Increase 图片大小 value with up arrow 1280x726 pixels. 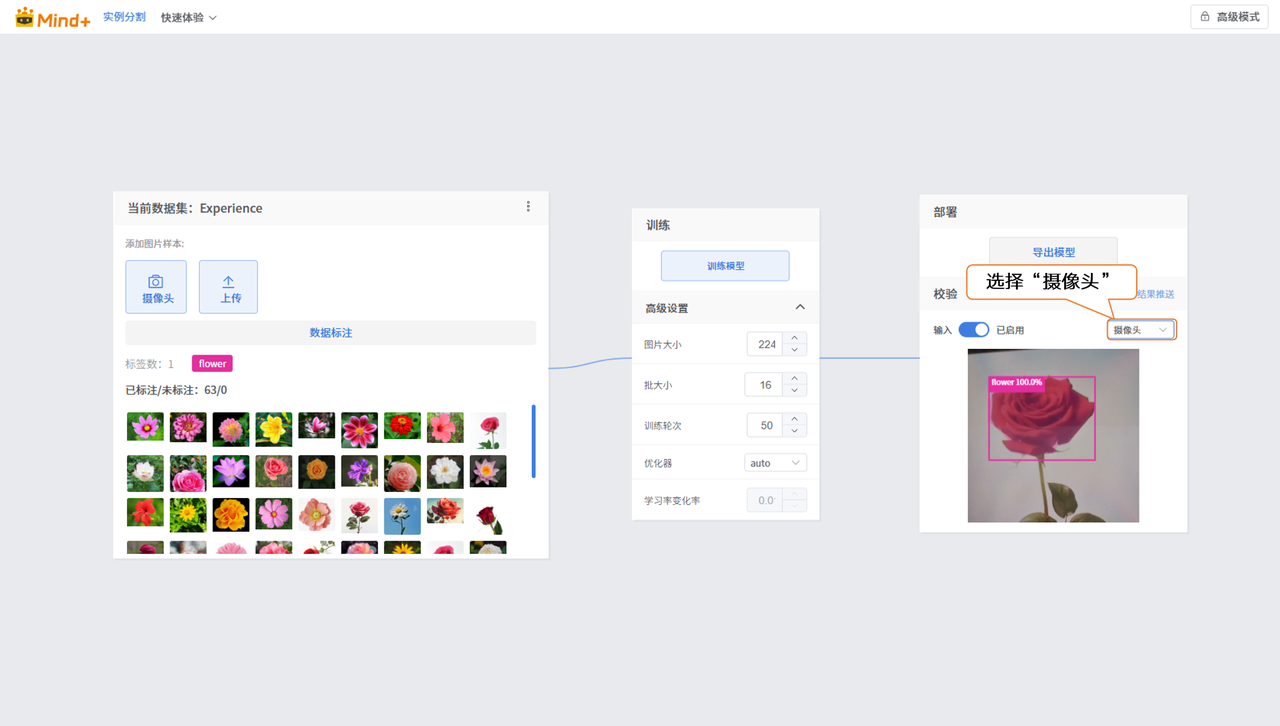(x=794, y=338)
